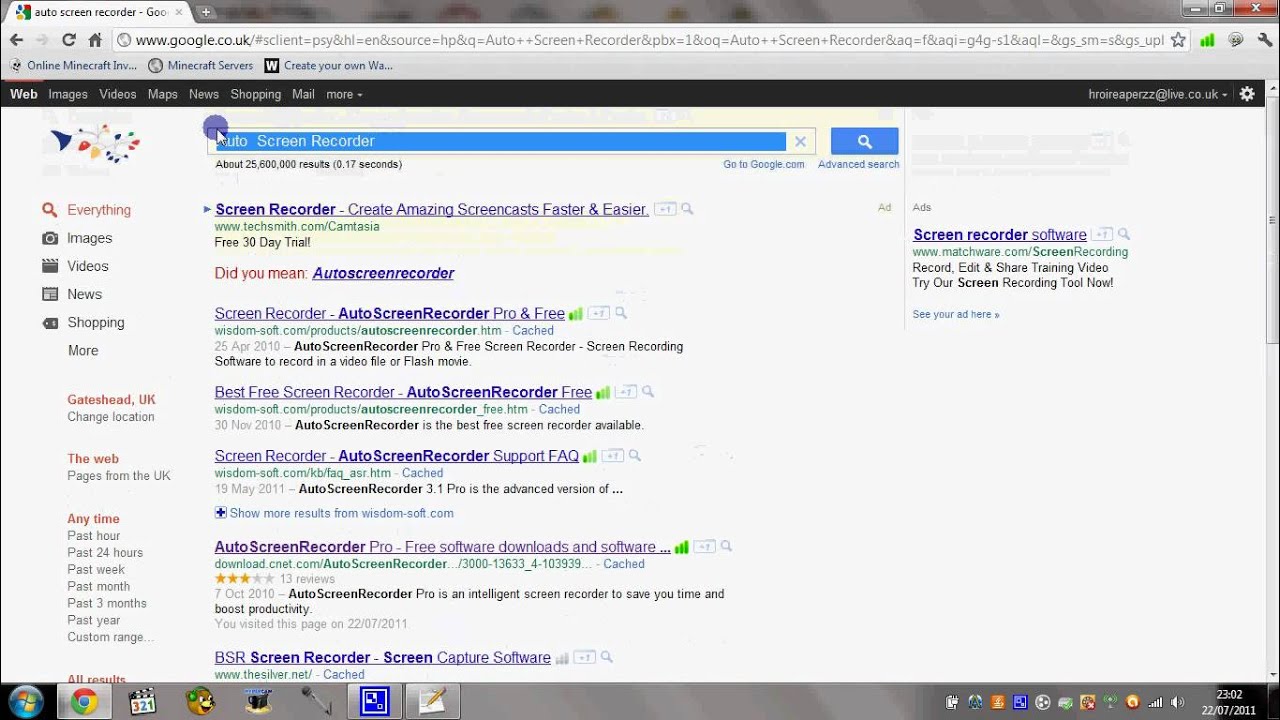Clear the search box with X
Image resolution: width=1280 pixels, height=720 pixels.
[x=800, y=142]
